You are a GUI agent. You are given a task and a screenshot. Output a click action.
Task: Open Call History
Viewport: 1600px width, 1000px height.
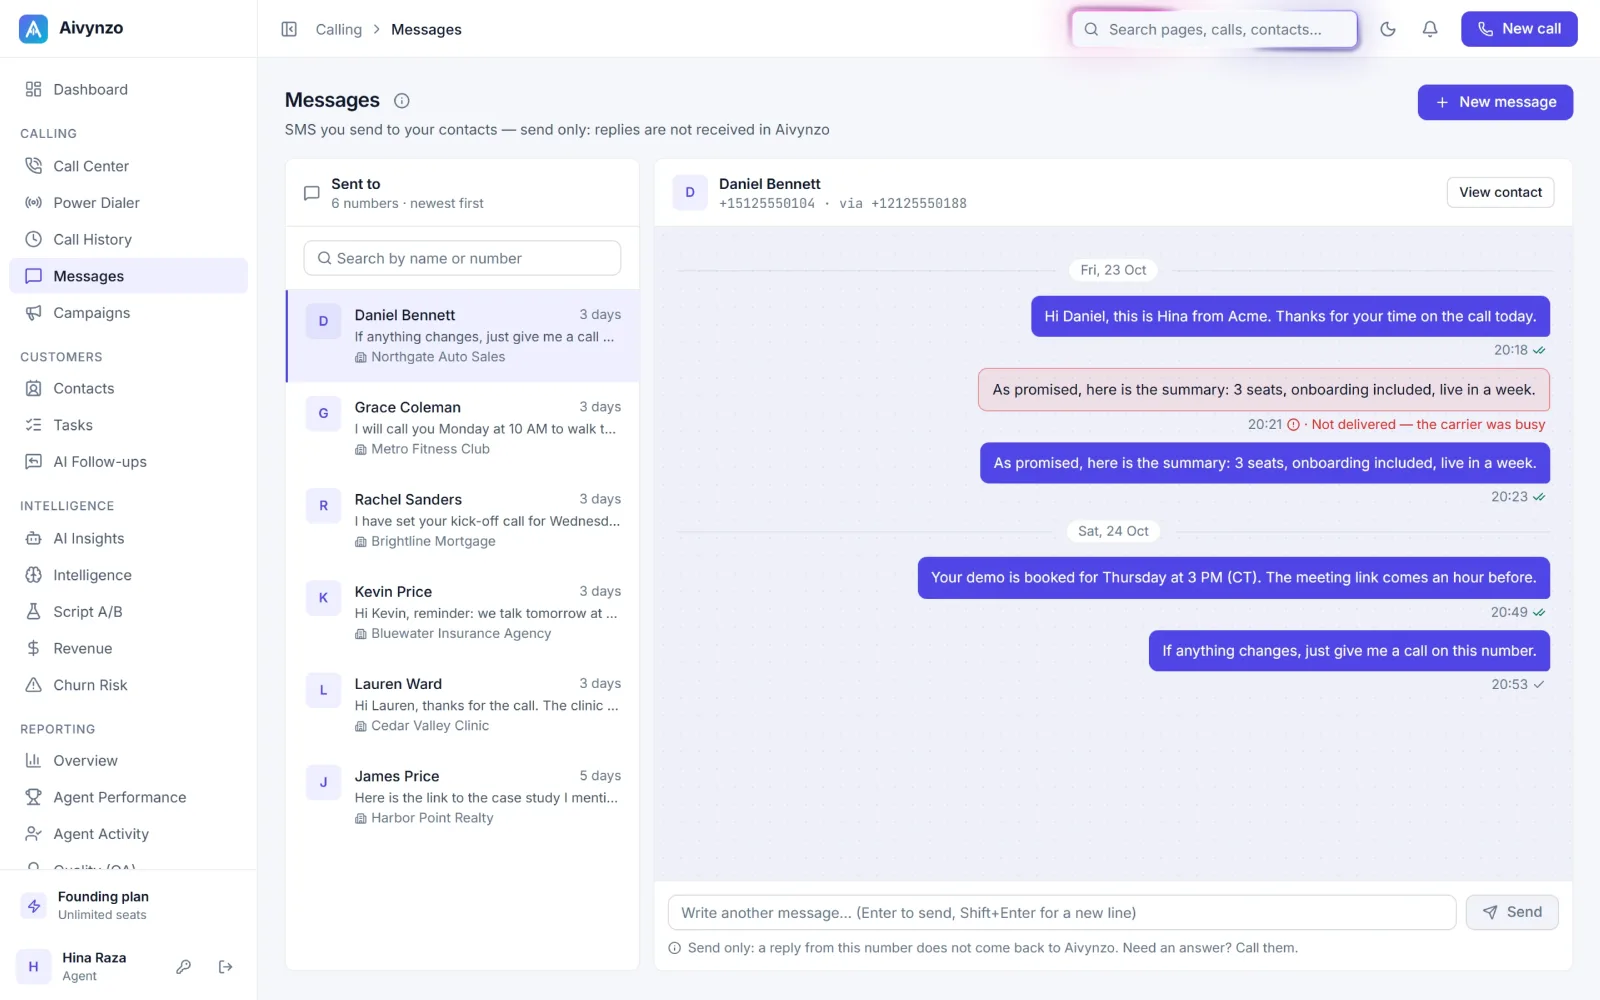(x=128, y=239)
